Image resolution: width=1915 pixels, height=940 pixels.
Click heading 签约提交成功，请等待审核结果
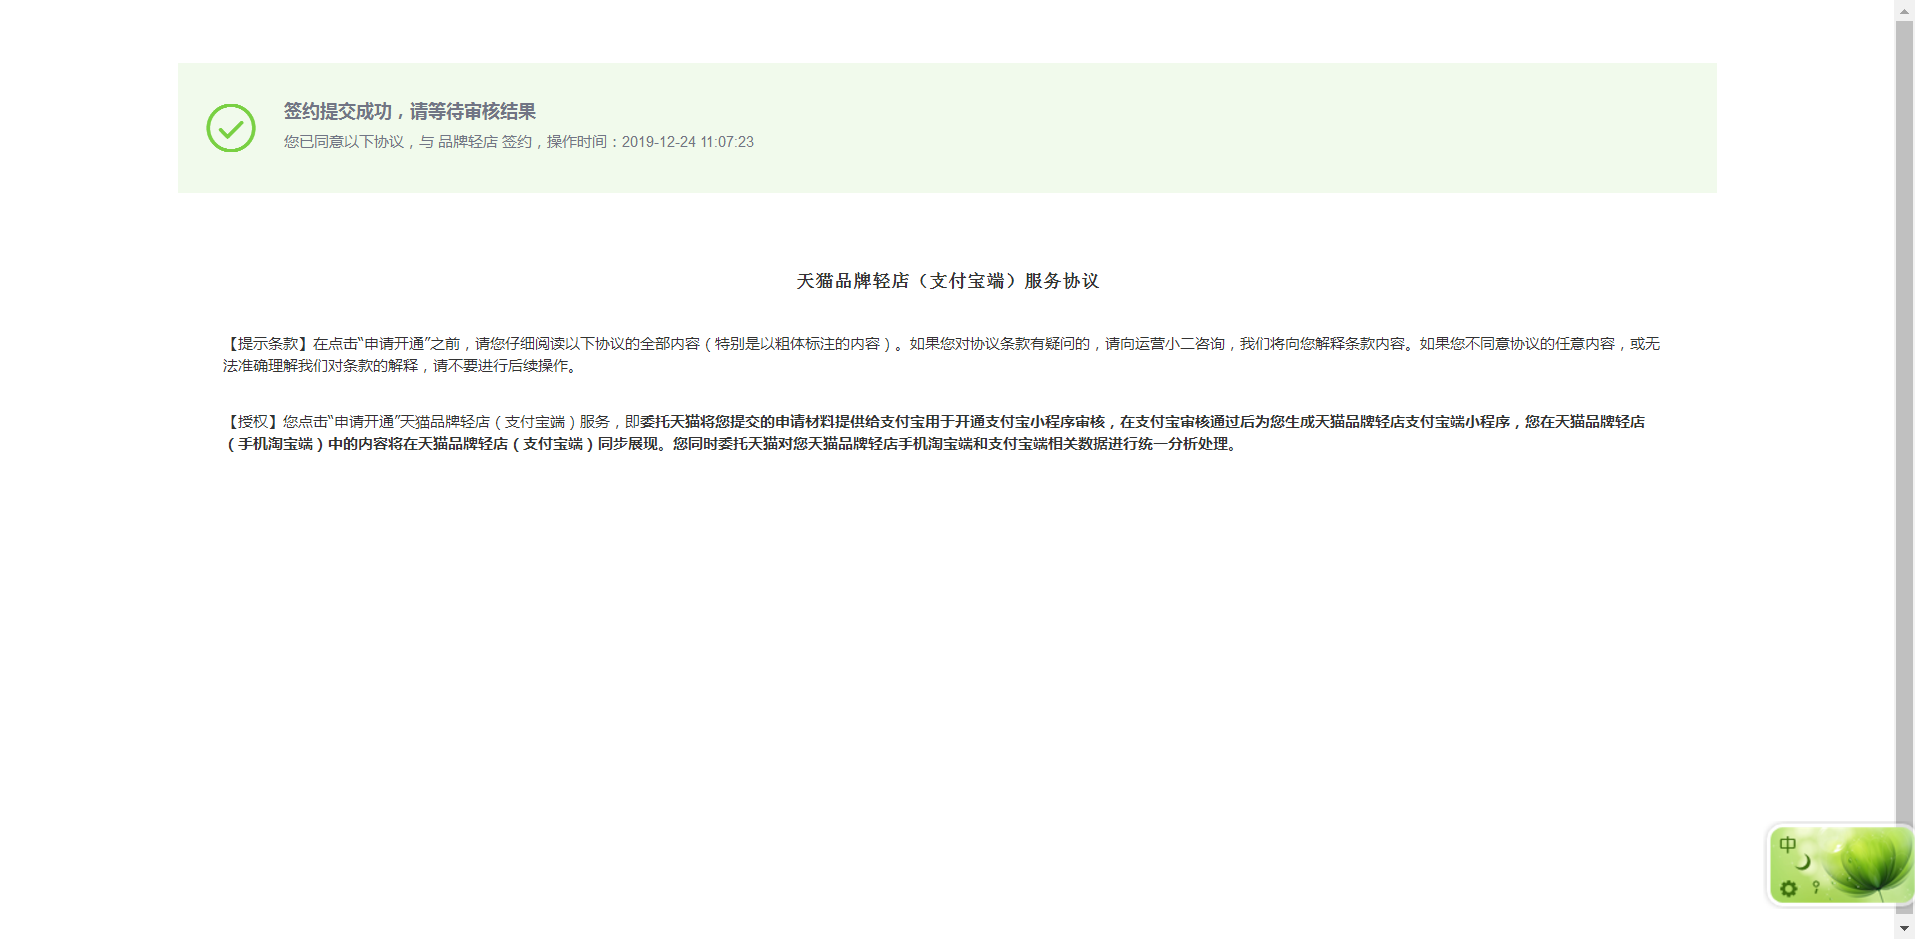(x=409, y=111)
